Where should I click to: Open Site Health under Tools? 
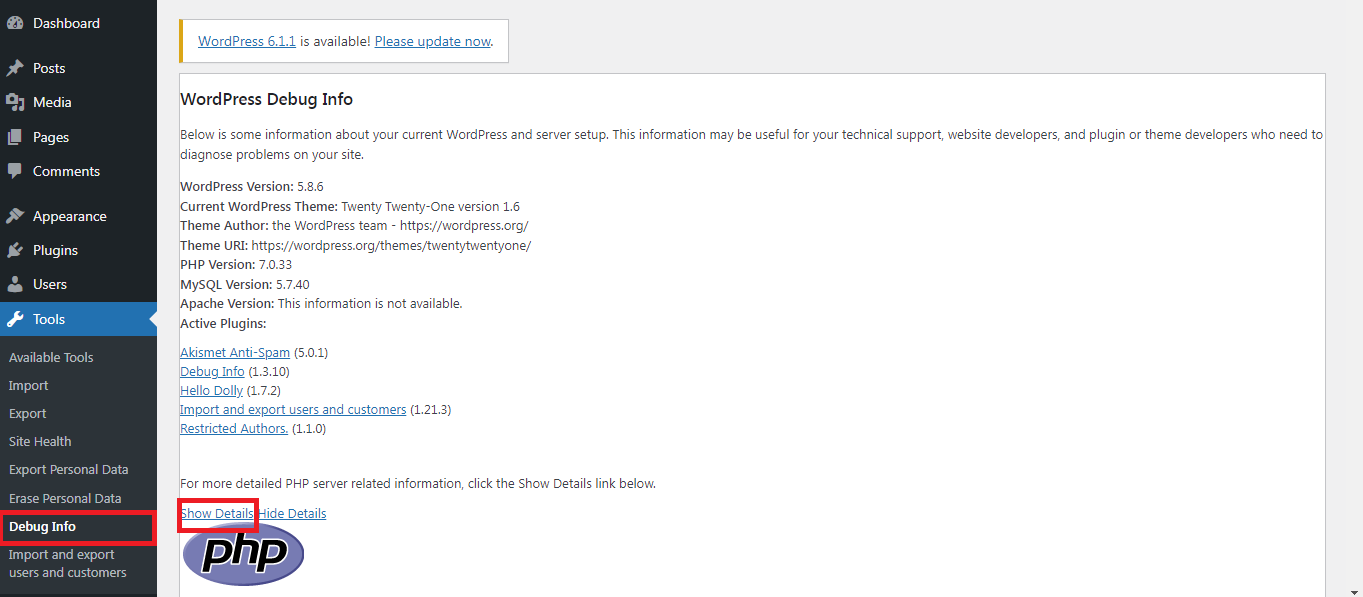(x=40, y=441)
